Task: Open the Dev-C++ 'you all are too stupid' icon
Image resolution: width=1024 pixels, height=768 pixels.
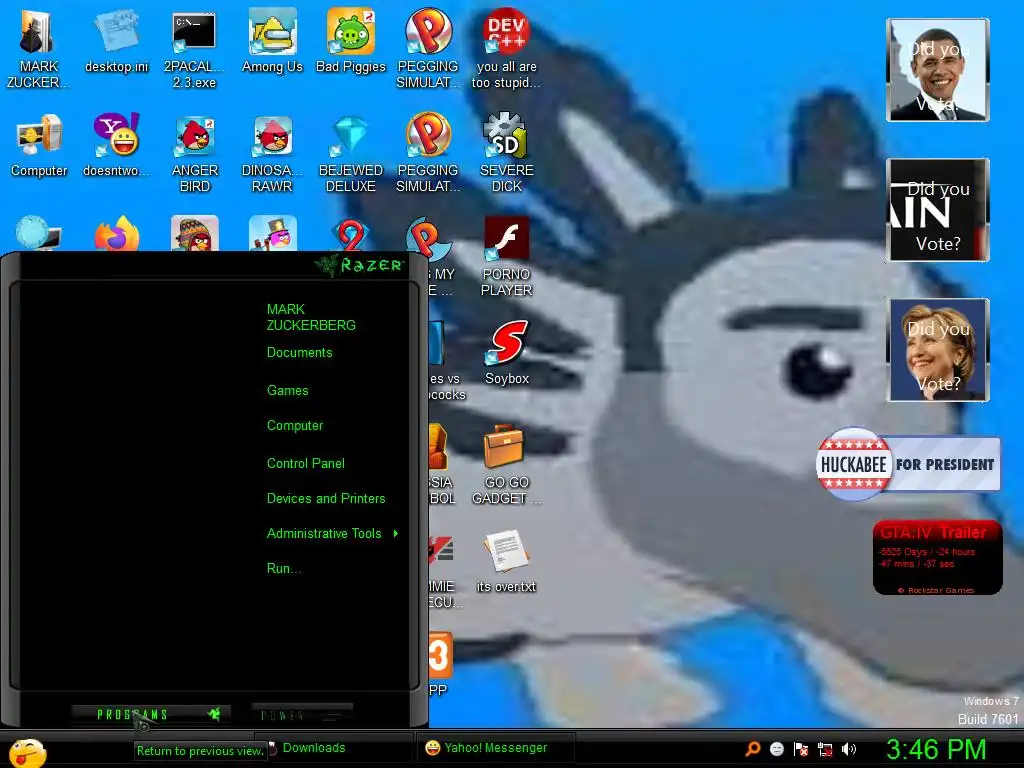Action: click(x=506, y=47)
